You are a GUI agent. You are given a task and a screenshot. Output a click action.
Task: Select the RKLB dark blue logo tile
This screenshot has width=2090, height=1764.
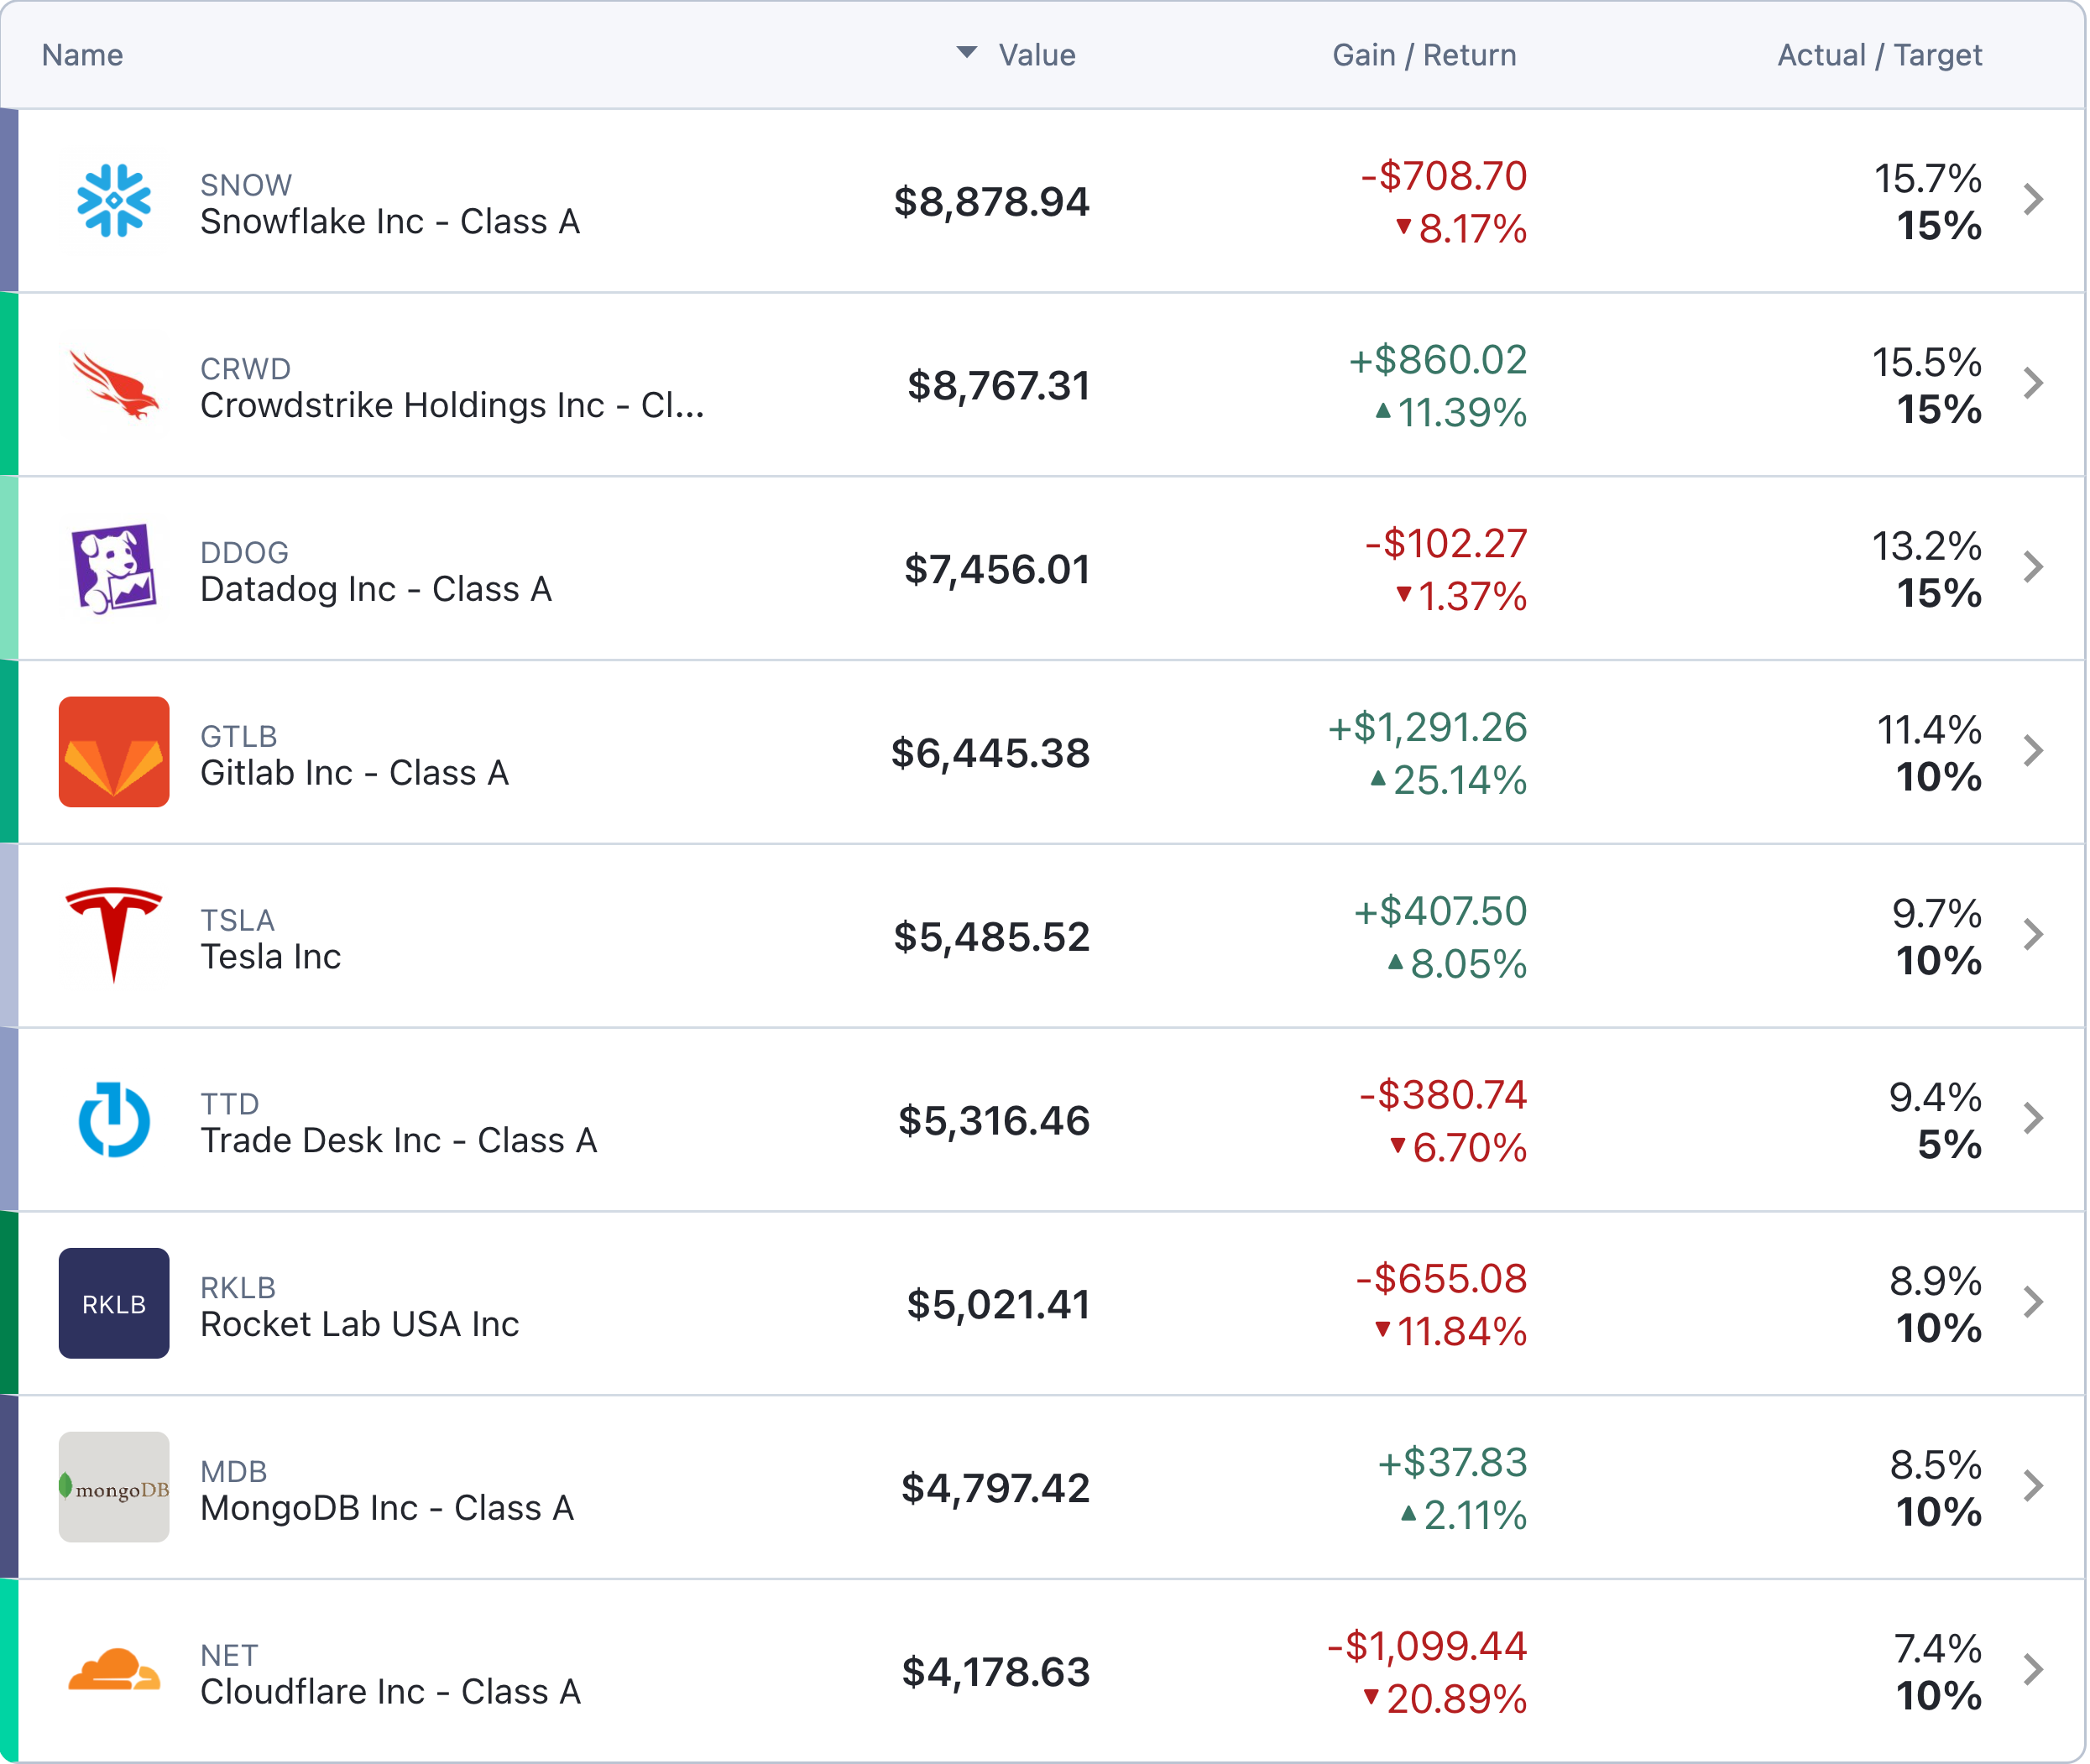click(x=114, y=1303)
